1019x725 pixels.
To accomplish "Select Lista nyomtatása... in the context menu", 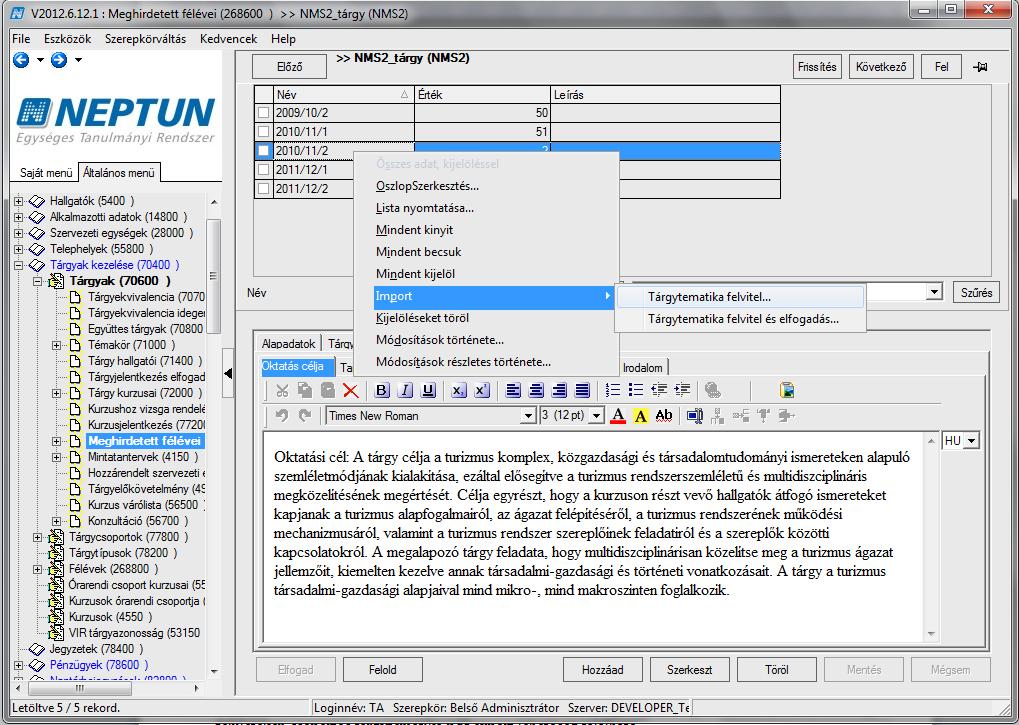I will pyautogui.click(x=424, y=209).
